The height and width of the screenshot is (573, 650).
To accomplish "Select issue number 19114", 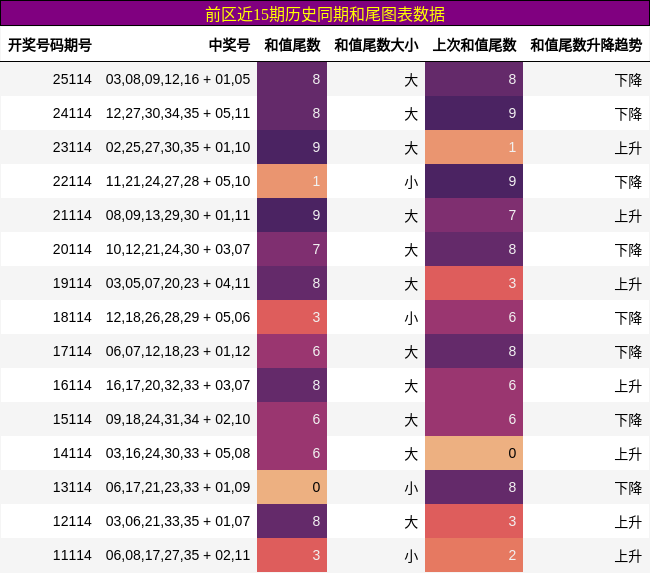I will click(72, 283).
